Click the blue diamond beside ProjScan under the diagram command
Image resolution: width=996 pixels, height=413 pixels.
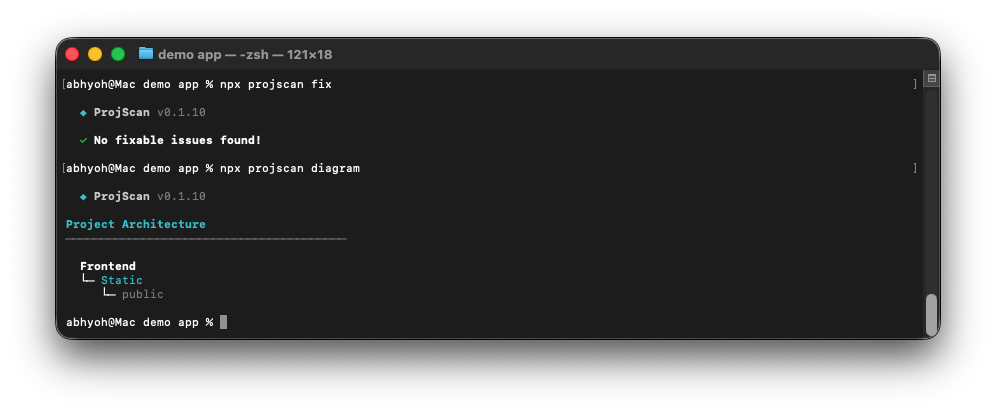tap(83, 196)
